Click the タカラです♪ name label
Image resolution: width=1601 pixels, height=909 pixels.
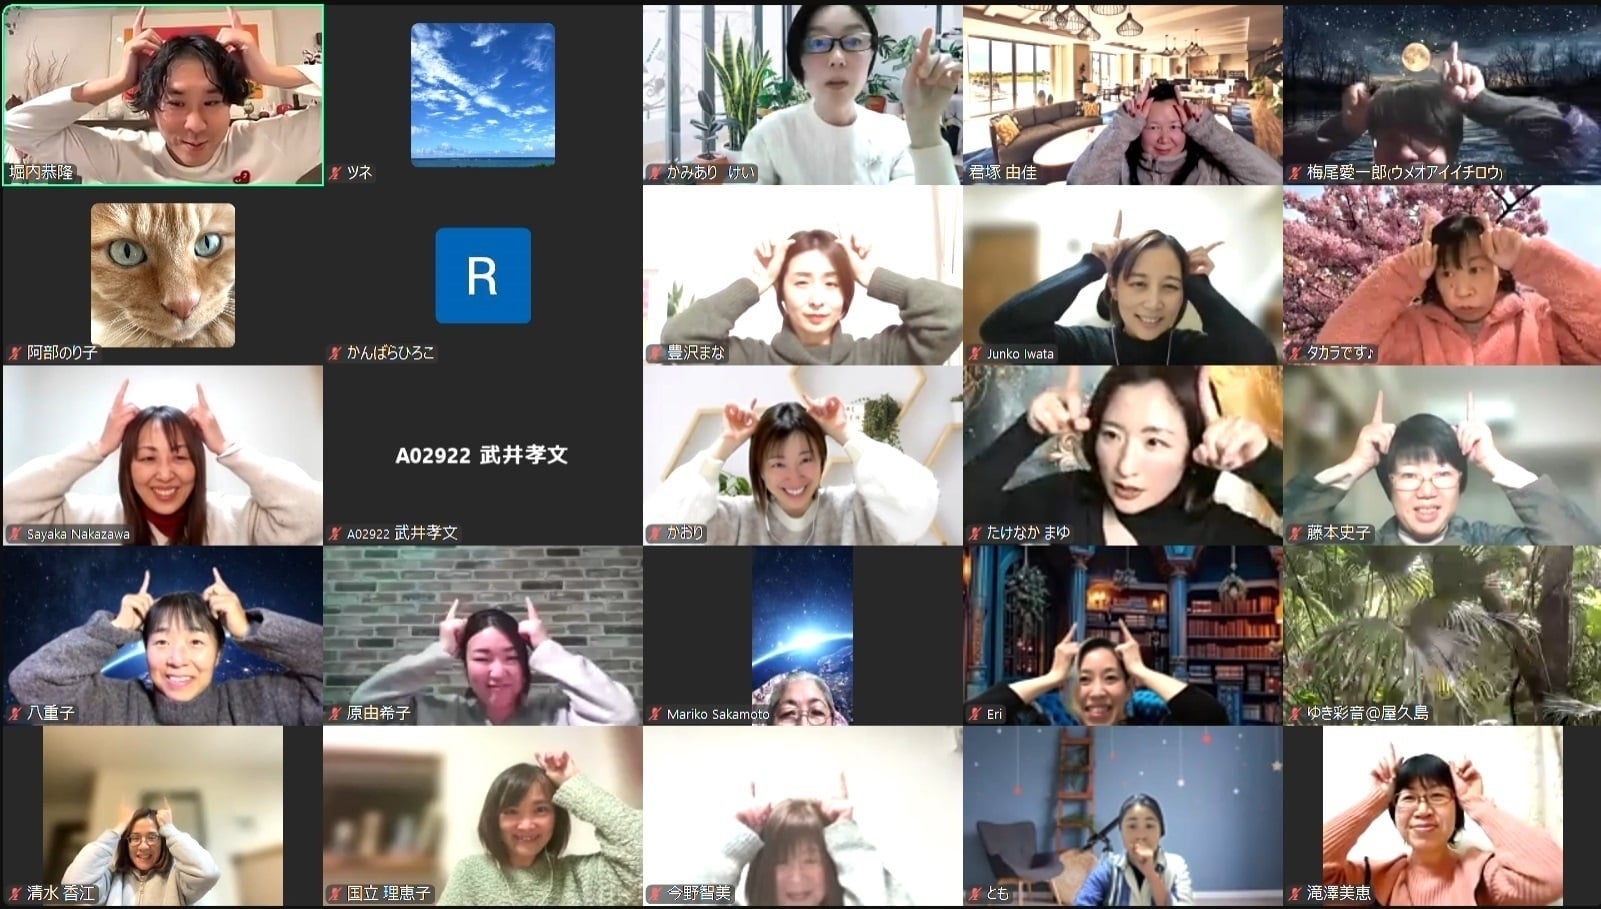pyautogui.click(x=1341, y=353)
